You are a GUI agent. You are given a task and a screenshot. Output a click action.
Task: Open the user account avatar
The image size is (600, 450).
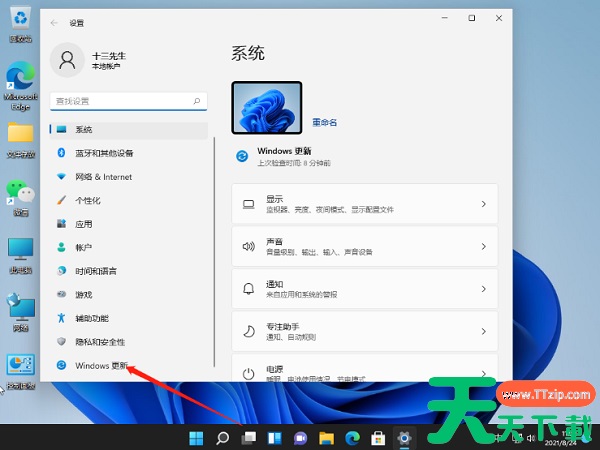pos(67,60)
